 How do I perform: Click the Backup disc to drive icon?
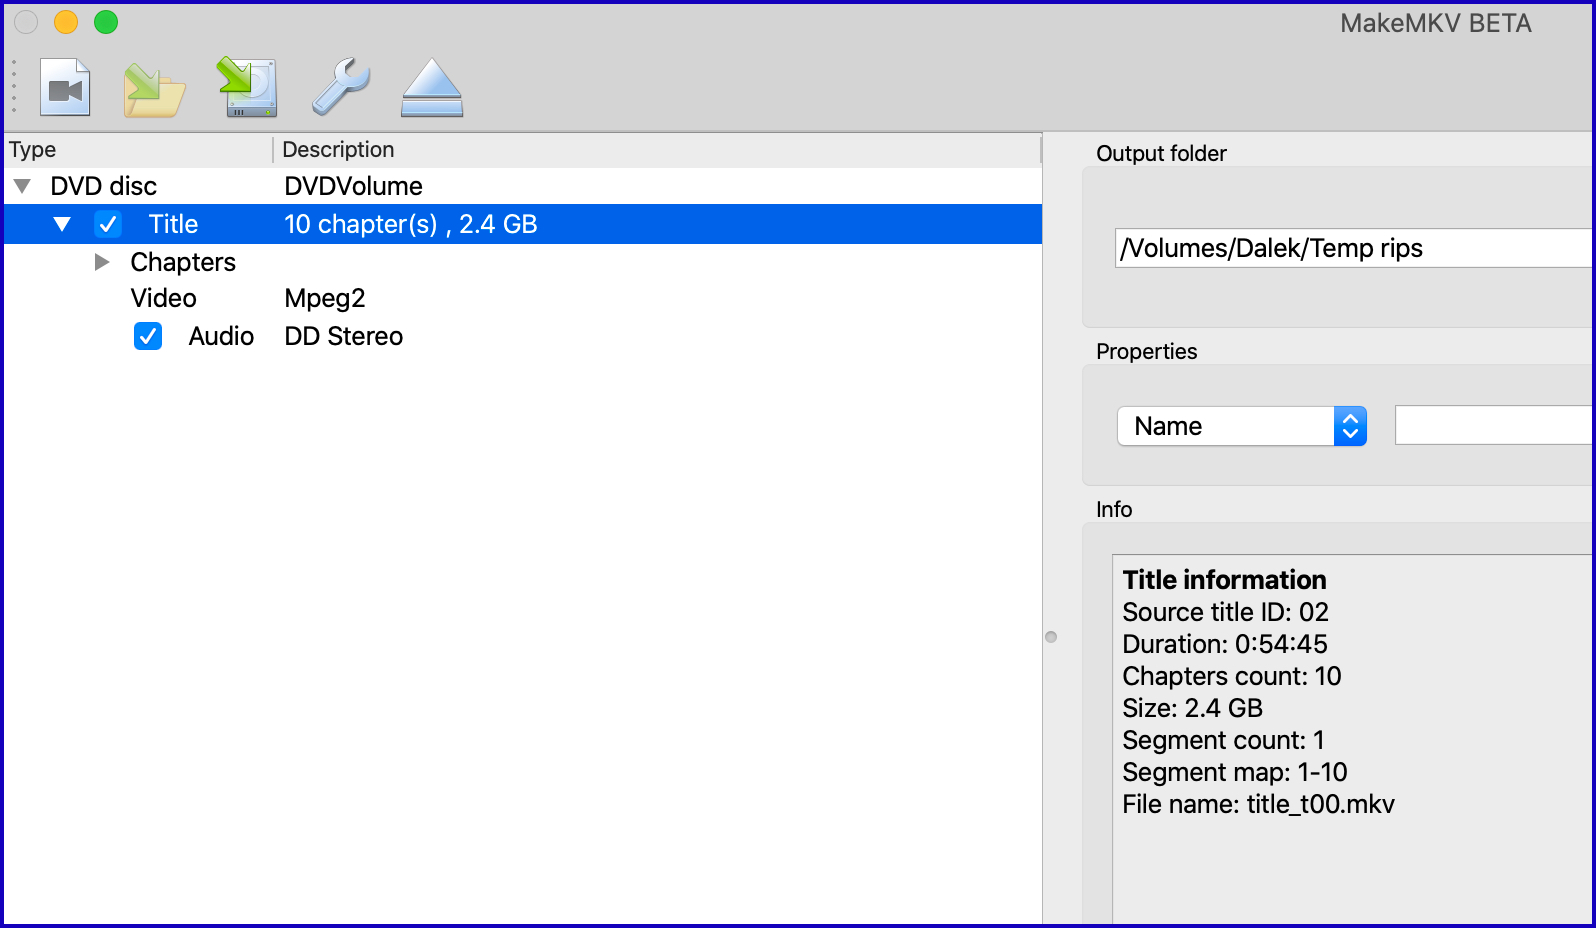(x=246, y=88)
